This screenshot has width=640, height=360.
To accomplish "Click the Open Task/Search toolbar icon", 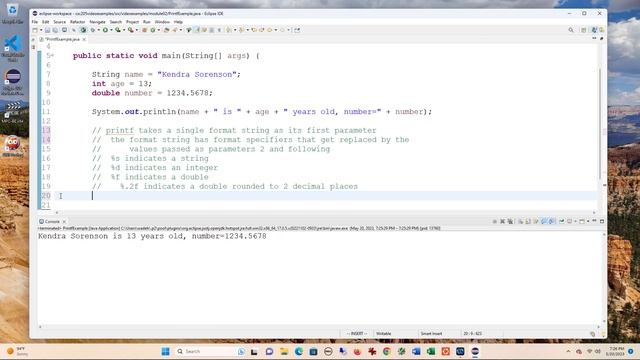I will coord(174,30).
